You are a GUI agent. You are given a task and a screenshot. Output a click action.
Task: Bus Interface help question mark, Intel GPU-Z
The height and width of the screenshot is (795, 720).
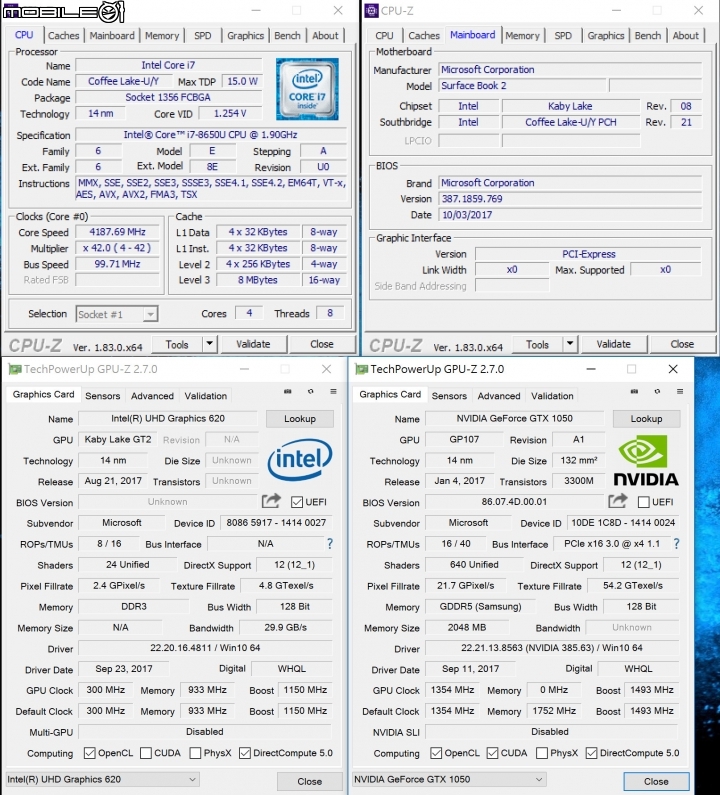[330, 544]
